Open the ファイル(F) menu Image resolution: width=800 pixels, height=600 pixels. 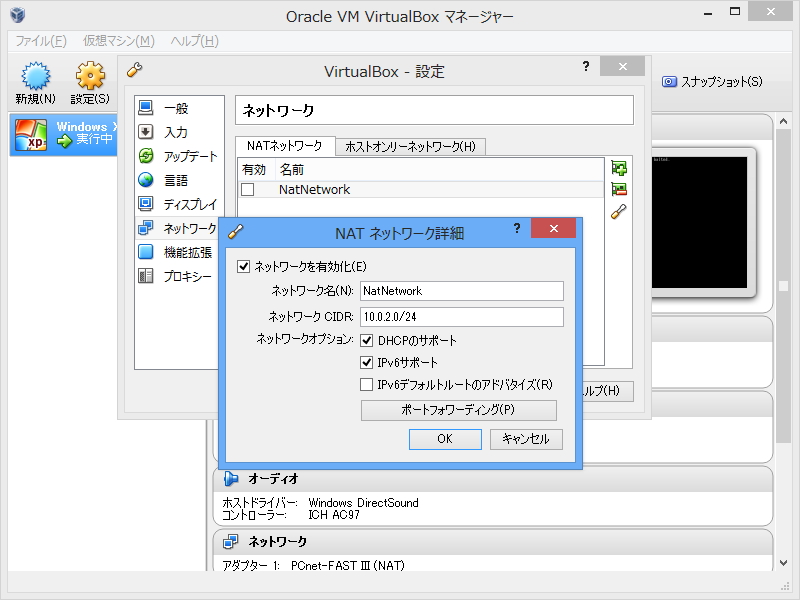tap(38, 40)
